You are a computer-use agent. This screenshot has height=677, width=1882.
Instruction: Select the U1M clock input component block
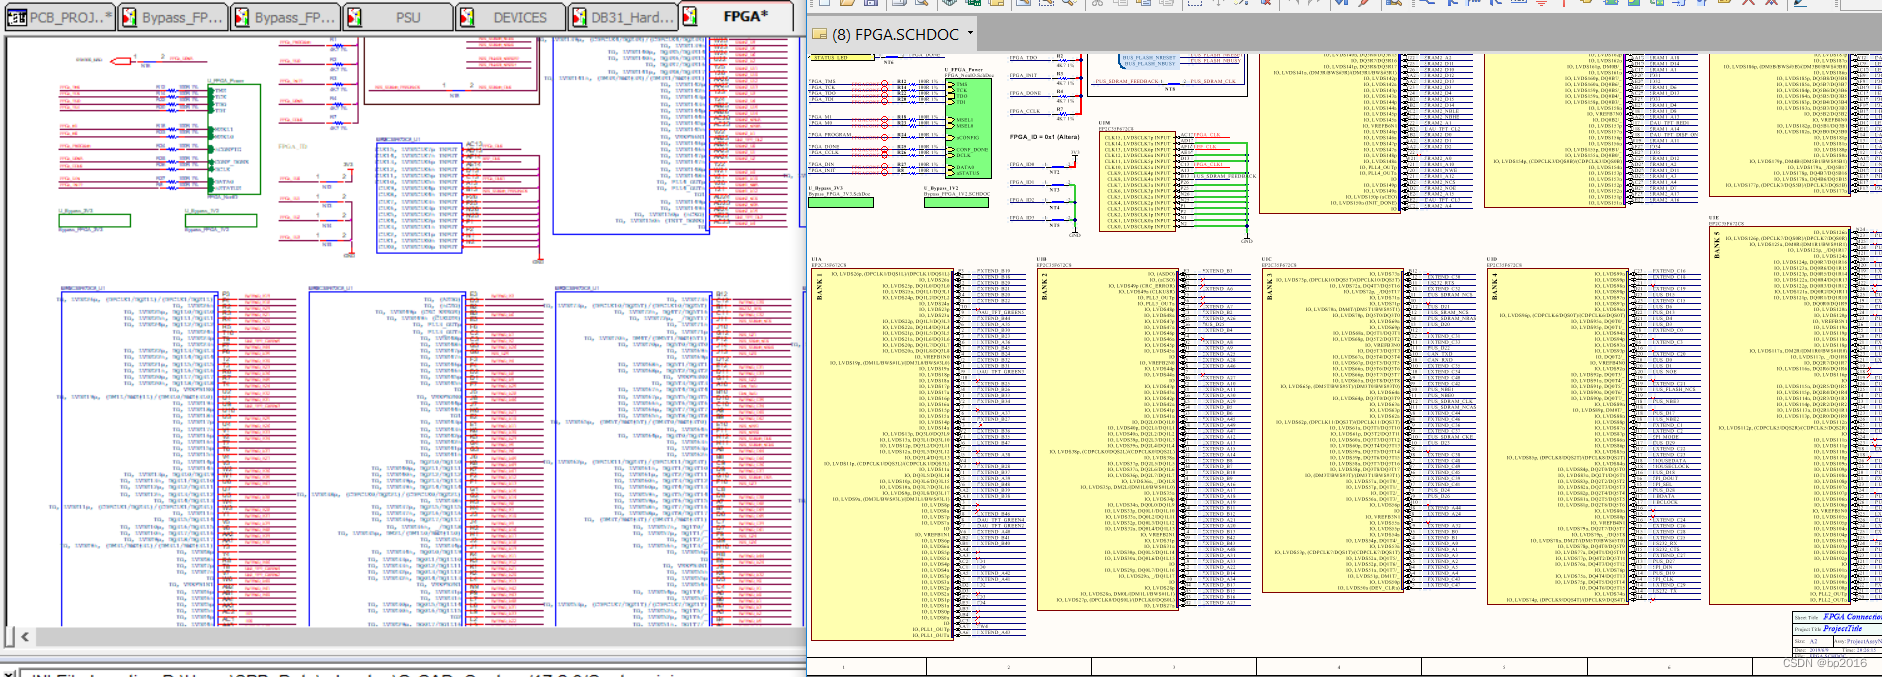pyautogui.click(x=1139, y=182)
